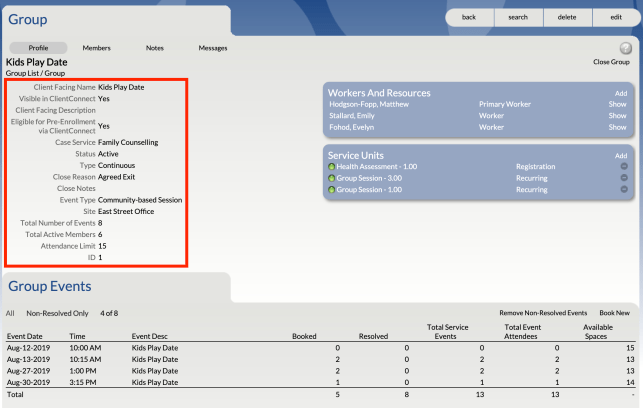Show details for Fohod, Evelyn
Screen dimensions: 643x408
click(x=617, y=127)
